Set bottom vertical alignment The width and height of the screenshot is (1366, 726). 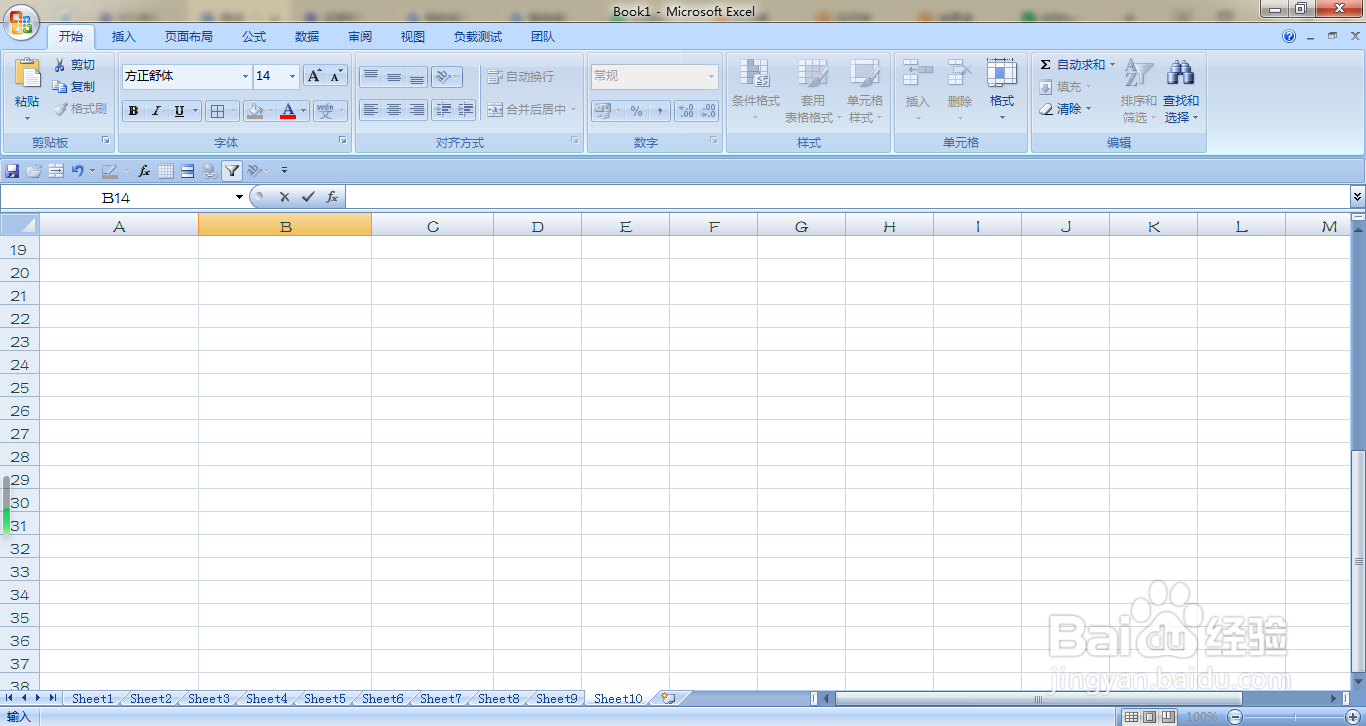click(x=417, y=77)
